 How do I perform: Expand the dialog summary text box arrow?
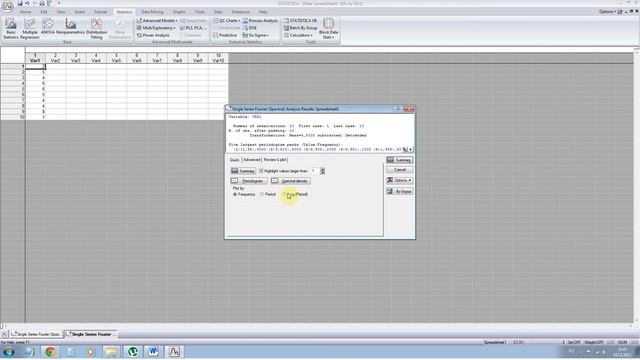click(x=411, y=149)
